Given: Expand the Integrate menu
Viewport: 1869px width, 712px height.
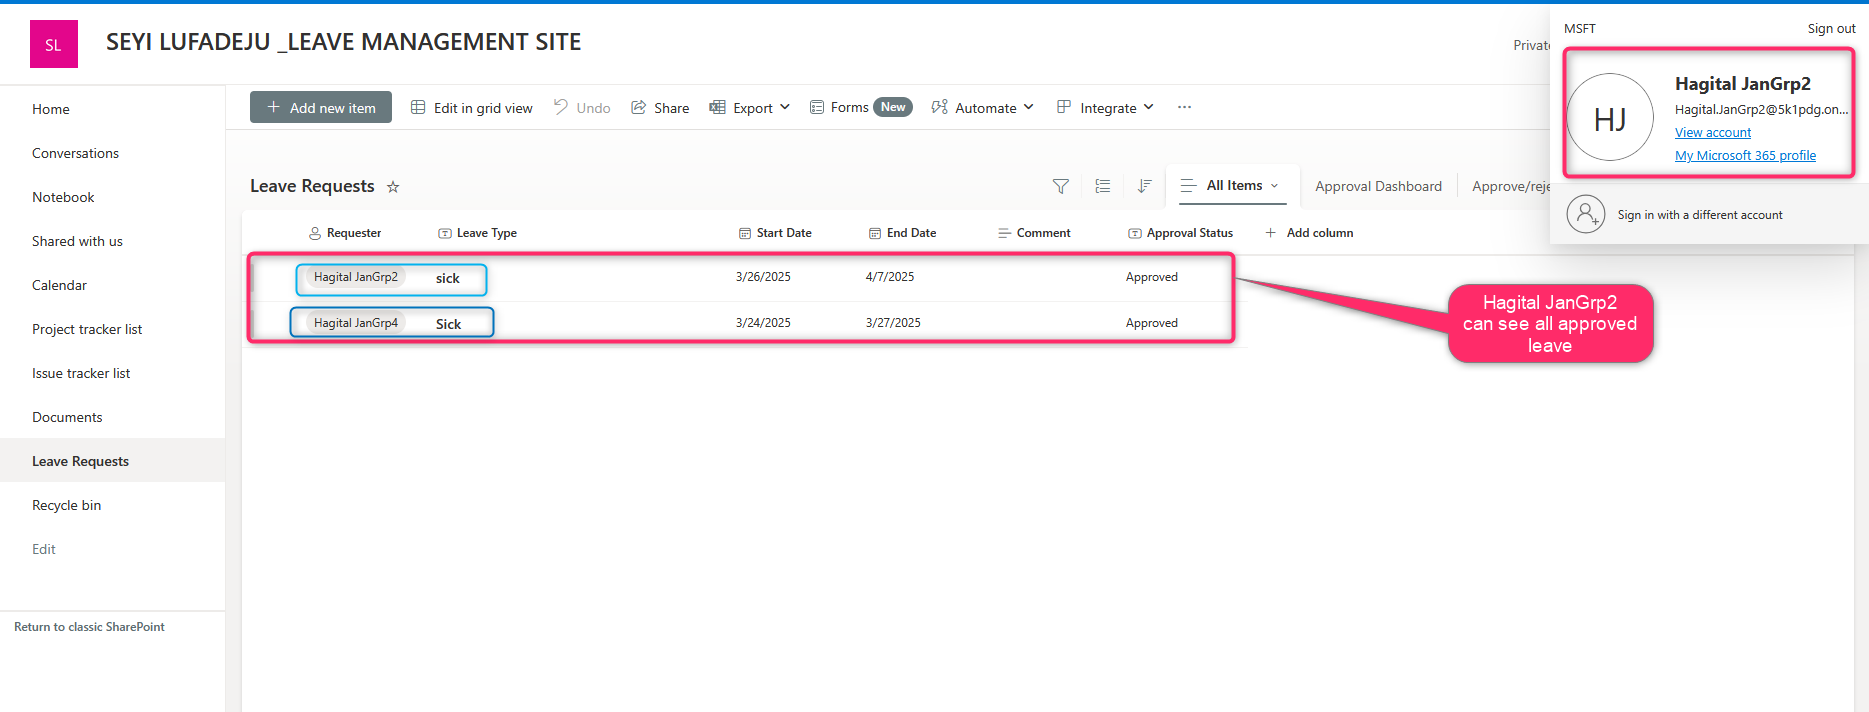Looking at the screenshot, I should (x=1105, y=108).
